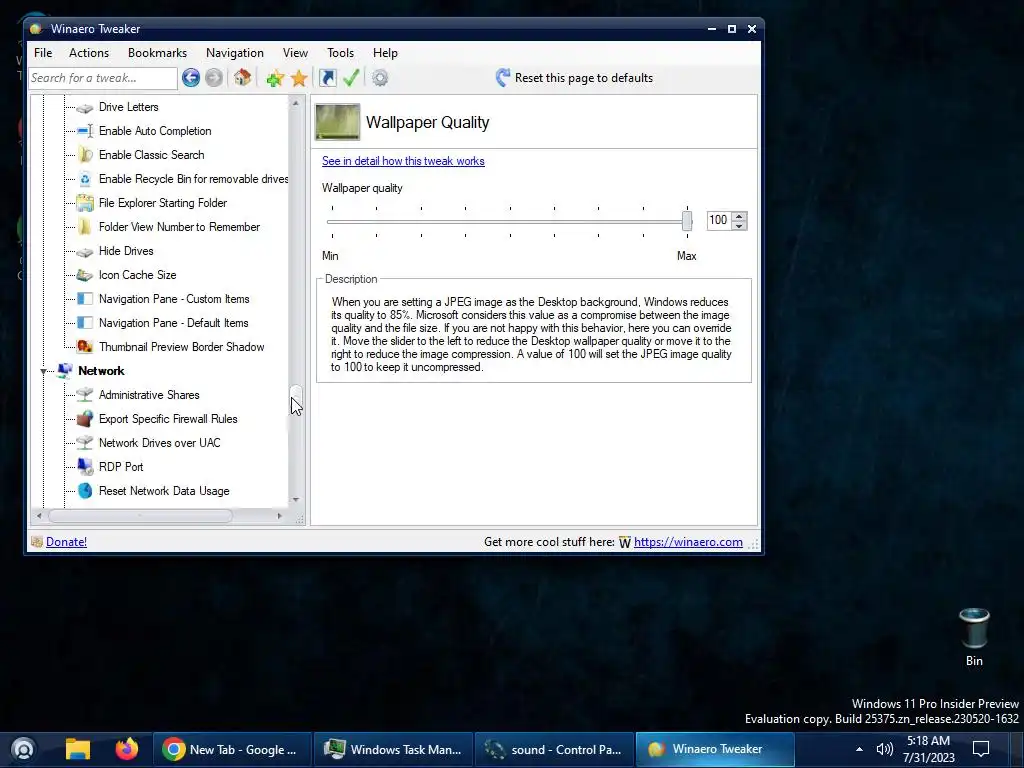Screen dimensions: 1024x768
Task: Click File Explorer Starting Folder icon
Action: 85,203
